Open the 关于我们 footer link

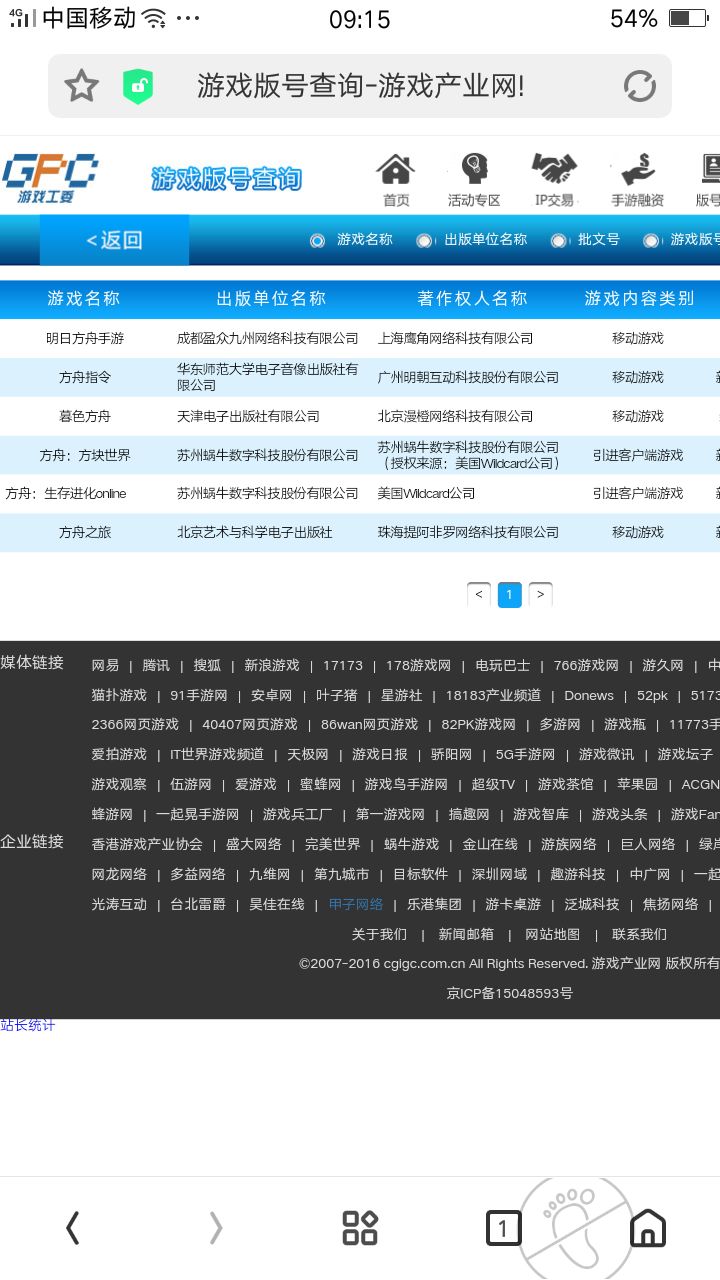(379, 934)
